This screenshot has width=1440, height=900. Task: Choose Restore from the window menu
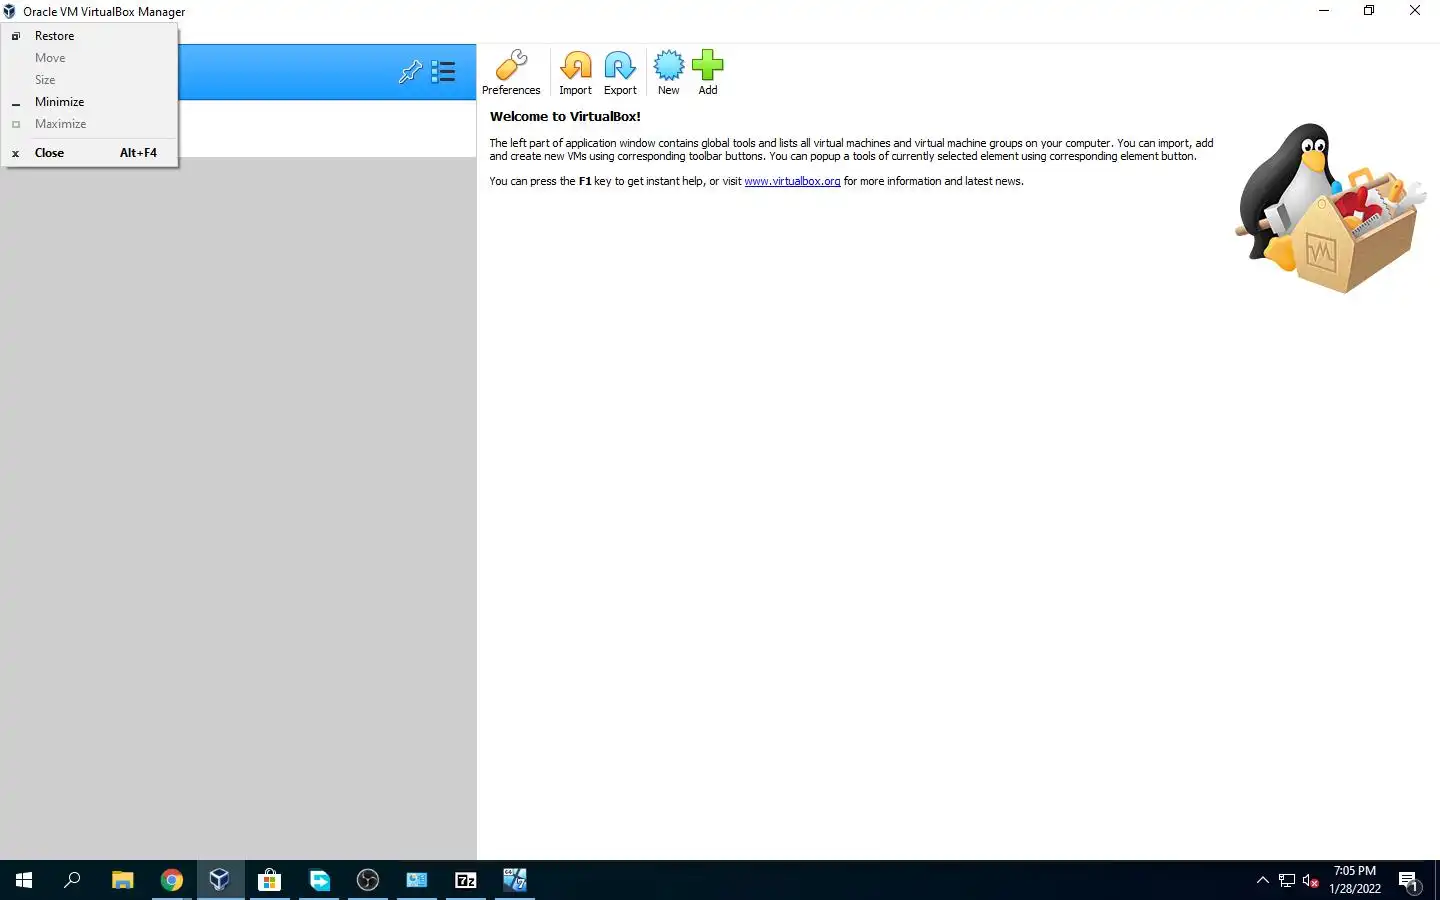tap(90, 36)
